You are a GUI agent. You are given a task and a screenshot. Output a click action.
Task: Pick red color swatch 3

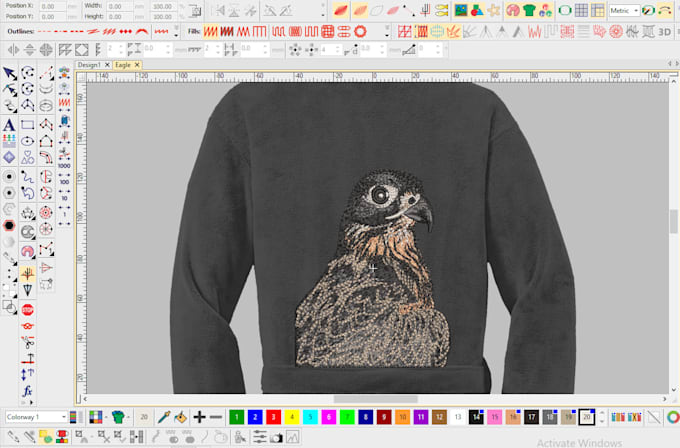273,417
